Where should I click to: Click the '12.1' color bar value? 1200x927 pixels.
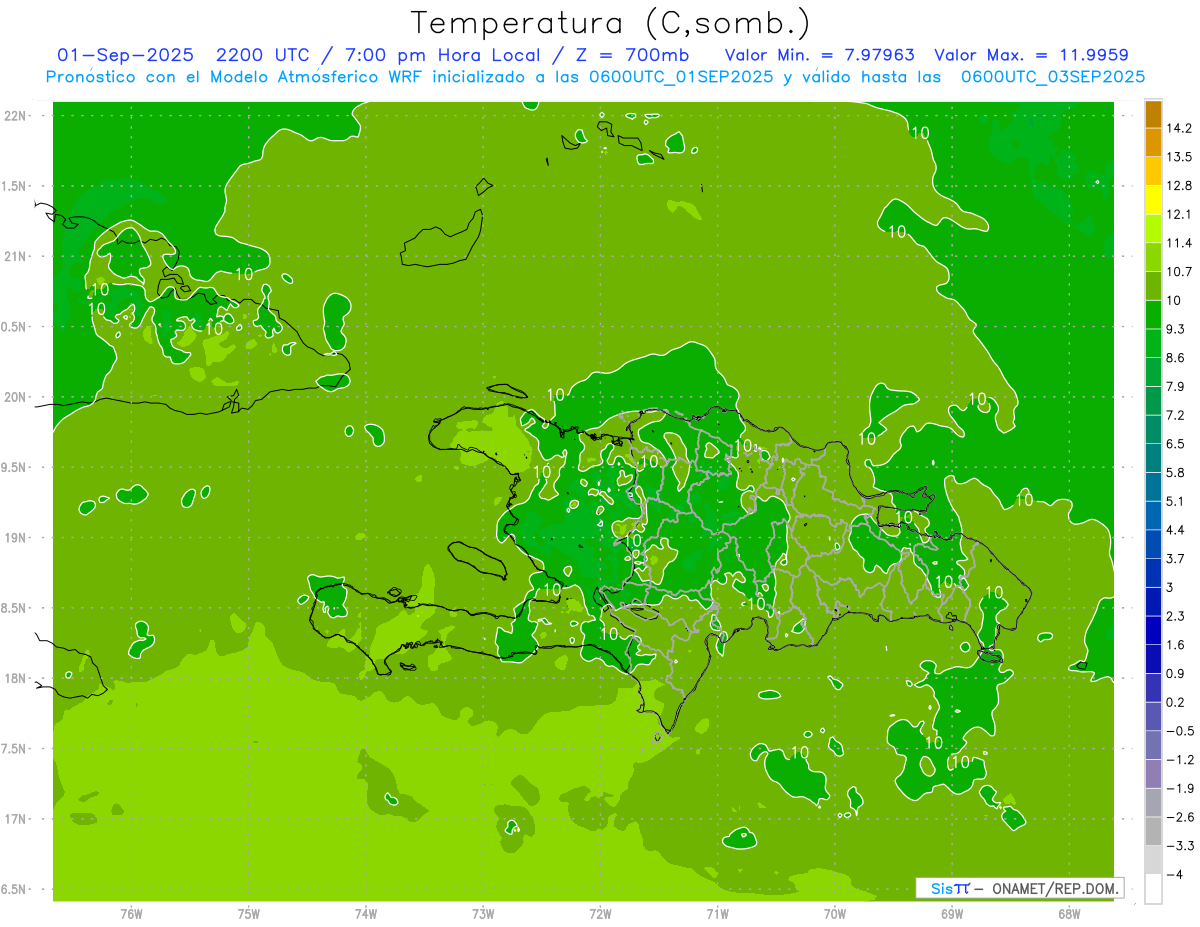(1179, 214)
